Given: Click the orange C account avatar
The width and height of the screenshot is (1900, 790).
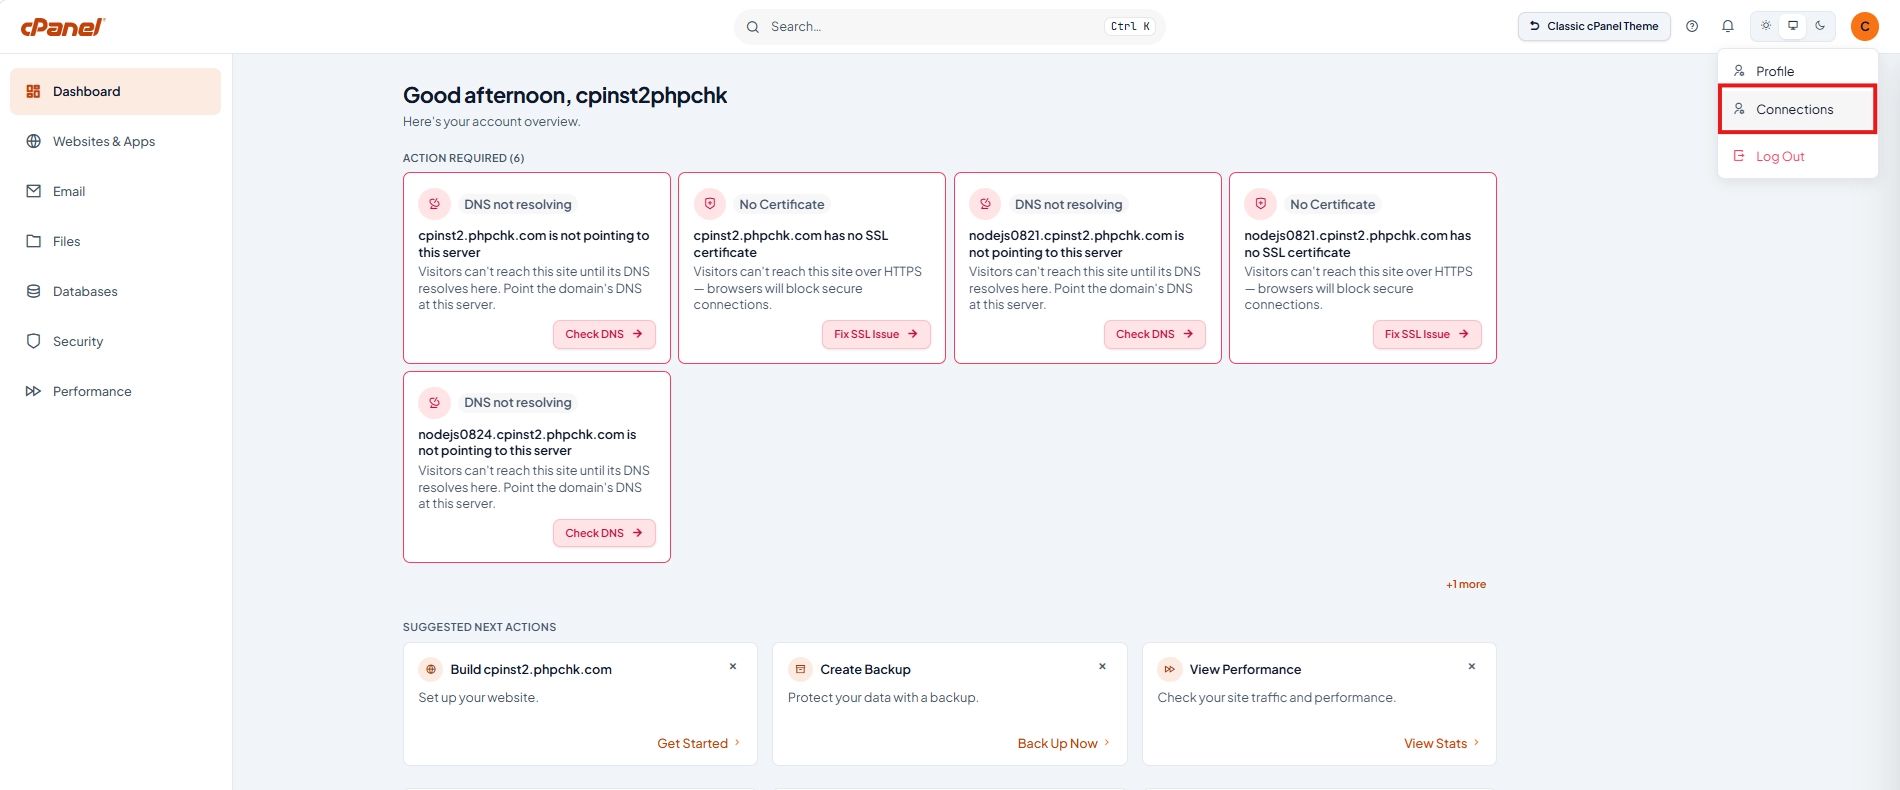Looking at the screenshot, I should click(x=1864, y=26).
